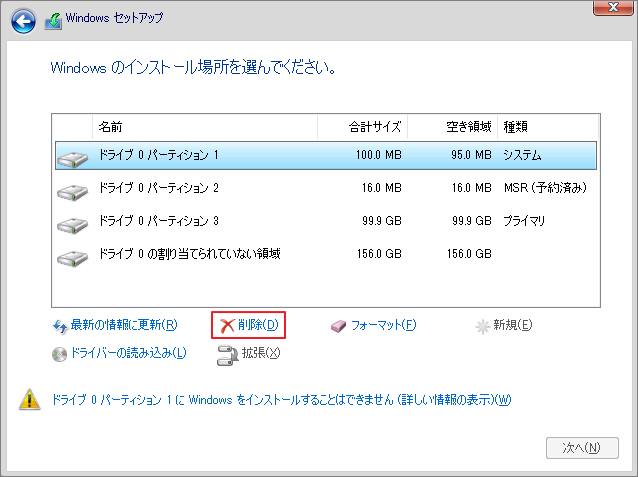The height and width of the screenshot is (477, 638).
Task: Click the yellow warning triangle icon
Action: [30, 400]
